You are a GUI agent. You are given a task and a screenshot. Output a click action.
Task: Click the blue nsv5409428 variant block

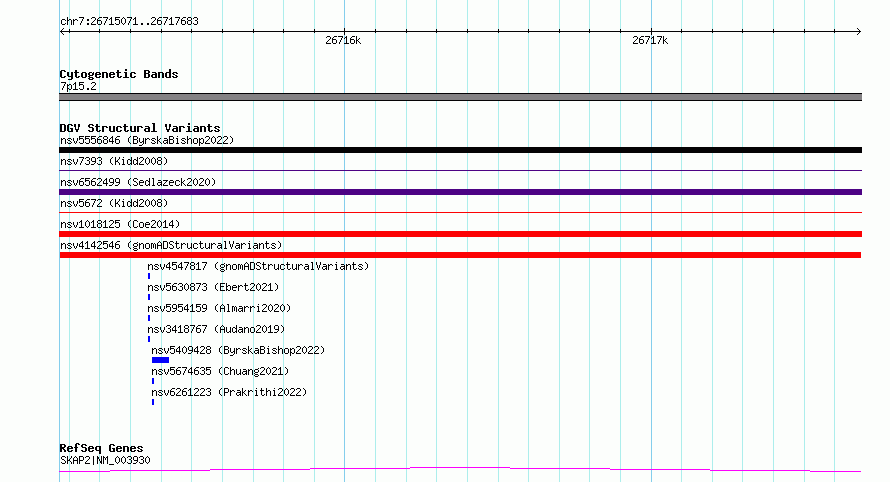160,360
